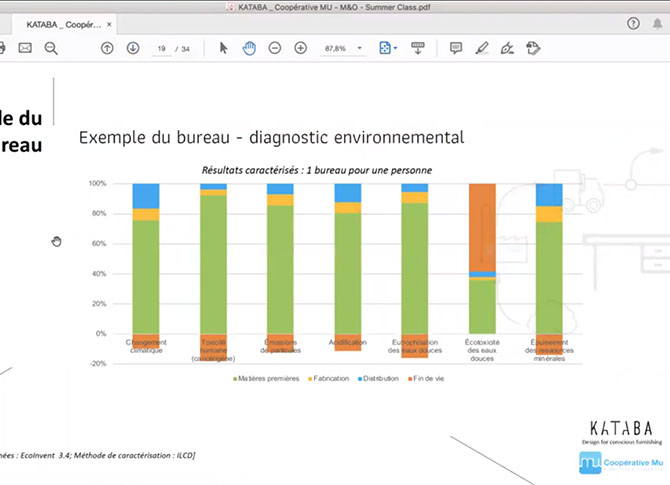This screenshot has height=485, width=670.
Task: Click the email envelope icon
Action: pos(25,48)
